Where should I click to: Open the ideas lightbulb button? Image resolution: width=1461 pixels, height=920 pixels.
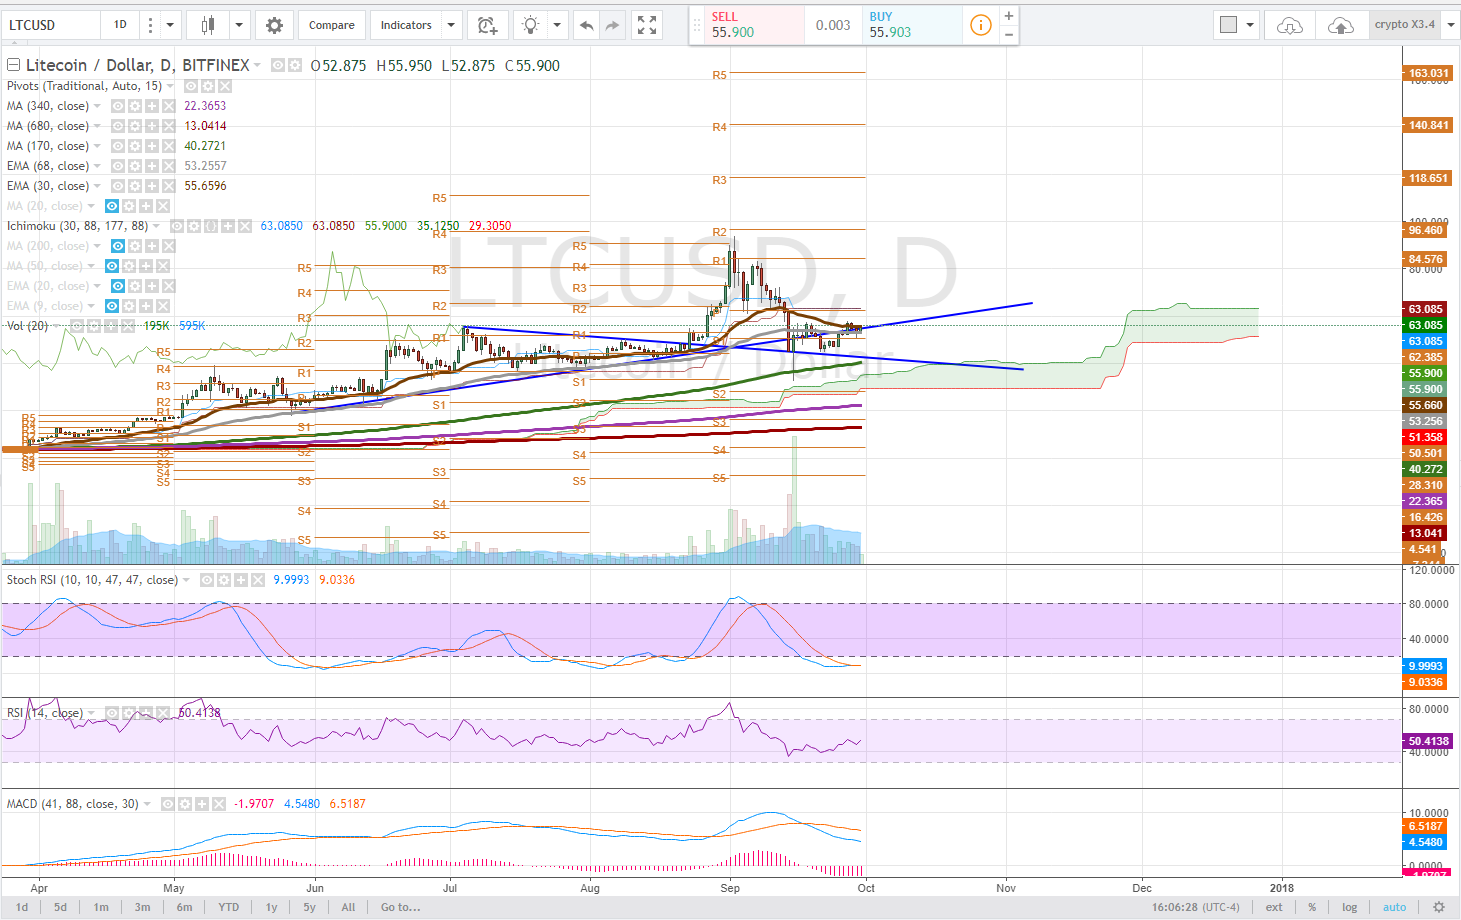530,25
